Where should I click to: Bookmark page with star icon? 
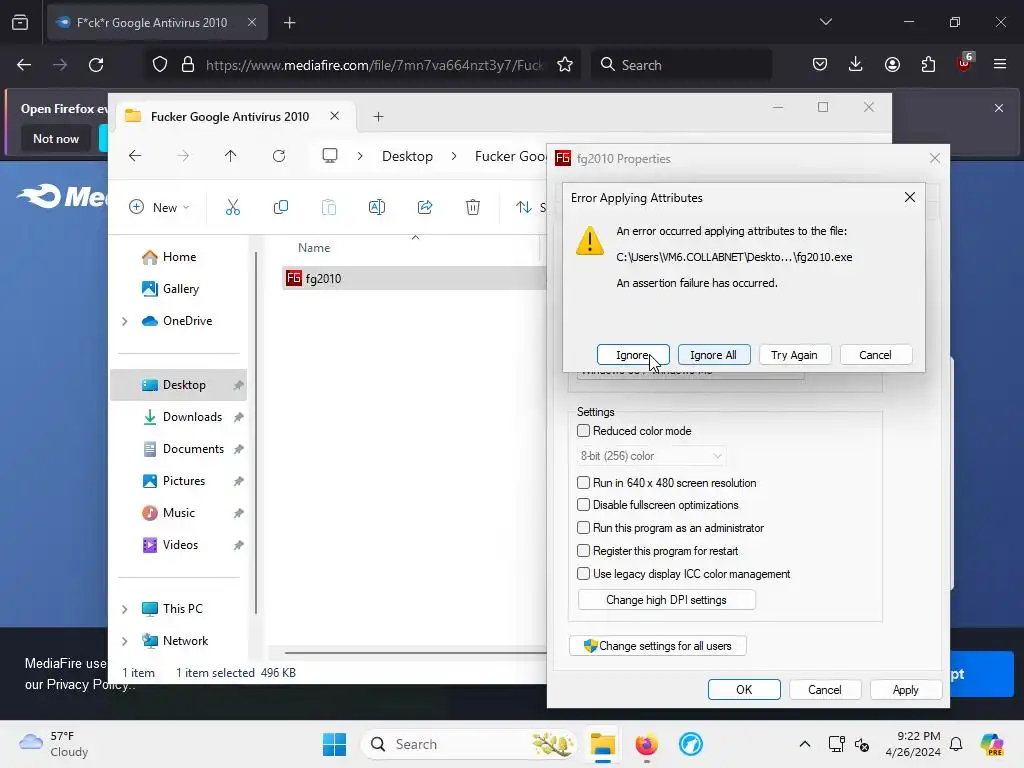(565, 65)
